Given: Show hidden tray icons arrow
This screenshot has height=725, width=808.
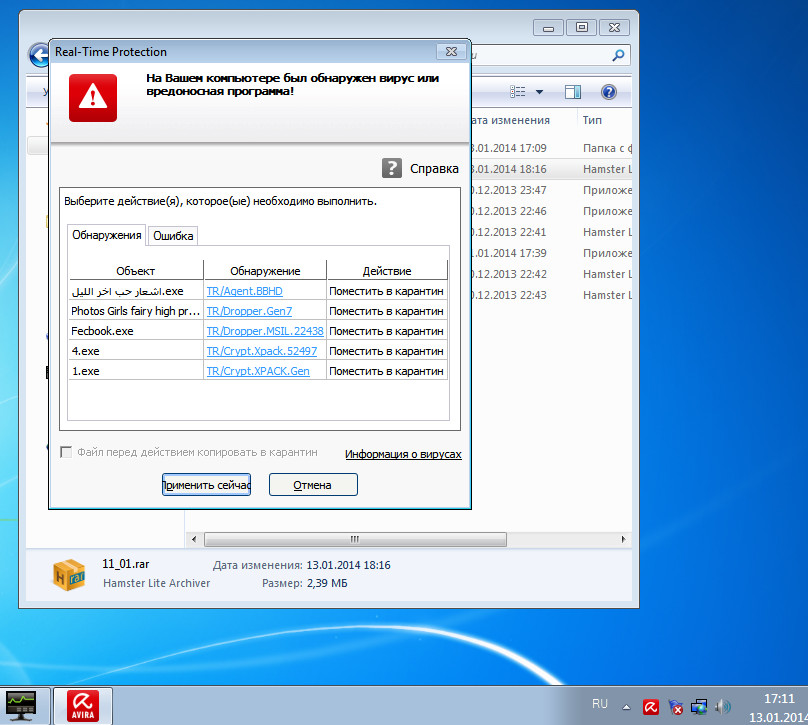Looking at the screenshot, I should coord(628,706).
